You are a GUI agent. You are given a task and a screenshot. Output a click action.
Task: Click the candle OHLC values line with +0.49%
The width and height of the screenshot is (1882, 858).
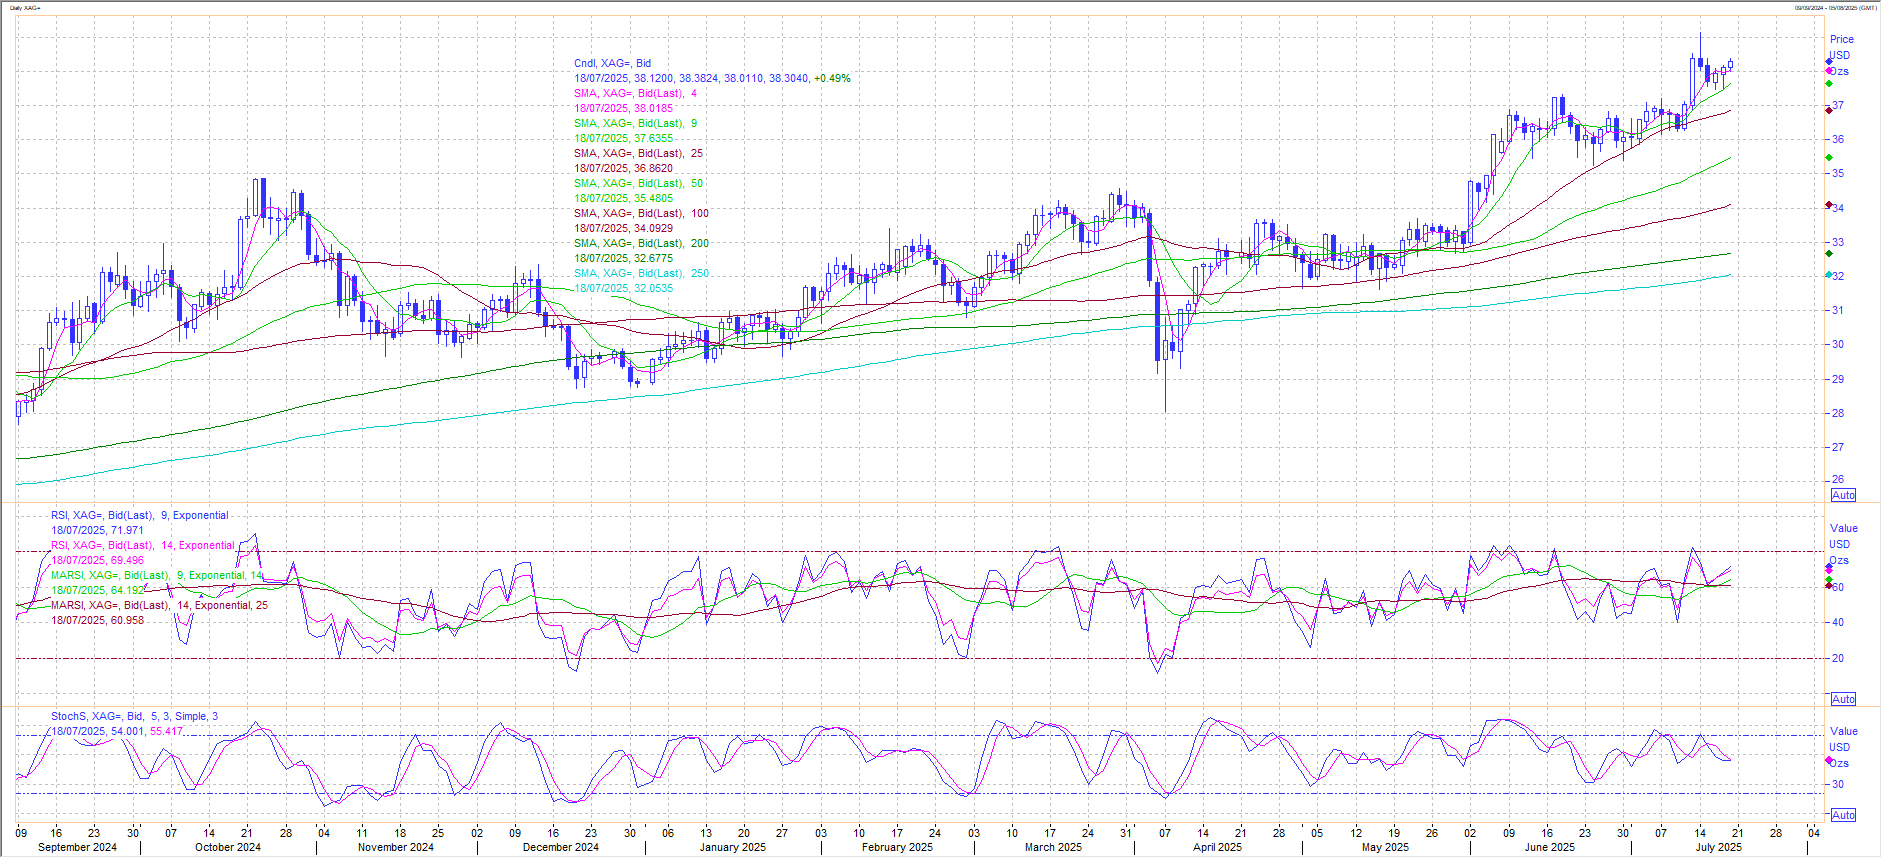pyautogui.click(x=712, y=78)
